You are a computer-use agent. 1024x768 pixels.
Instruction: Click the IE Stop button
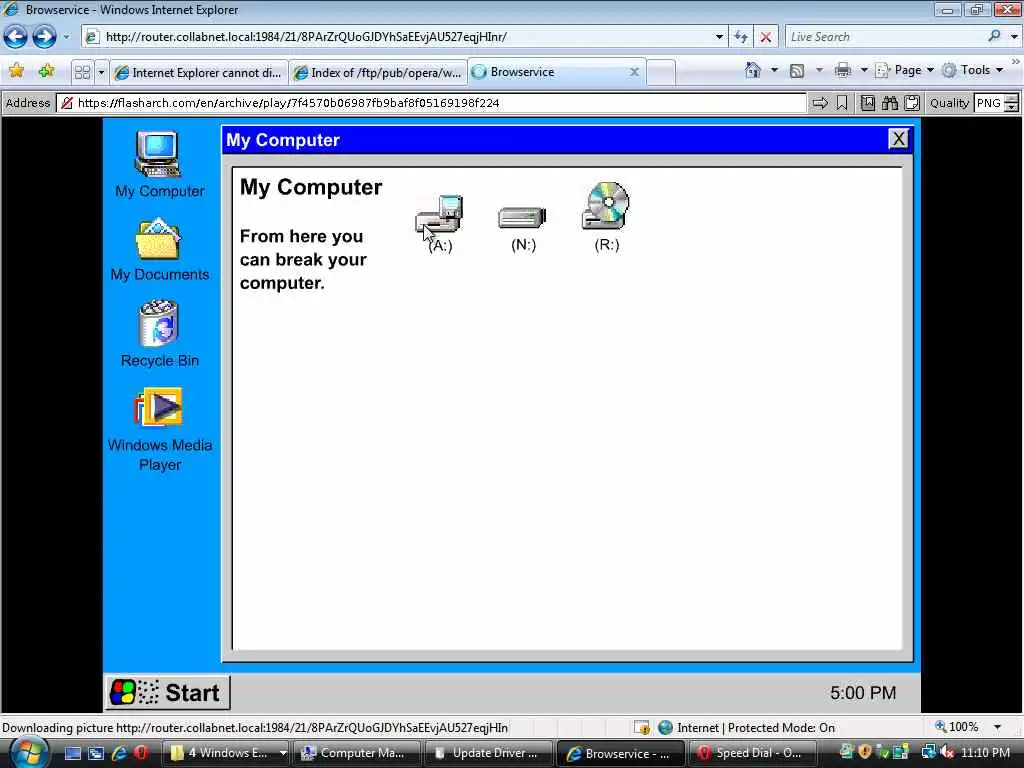pyautogui.click(x=765, y=37)
